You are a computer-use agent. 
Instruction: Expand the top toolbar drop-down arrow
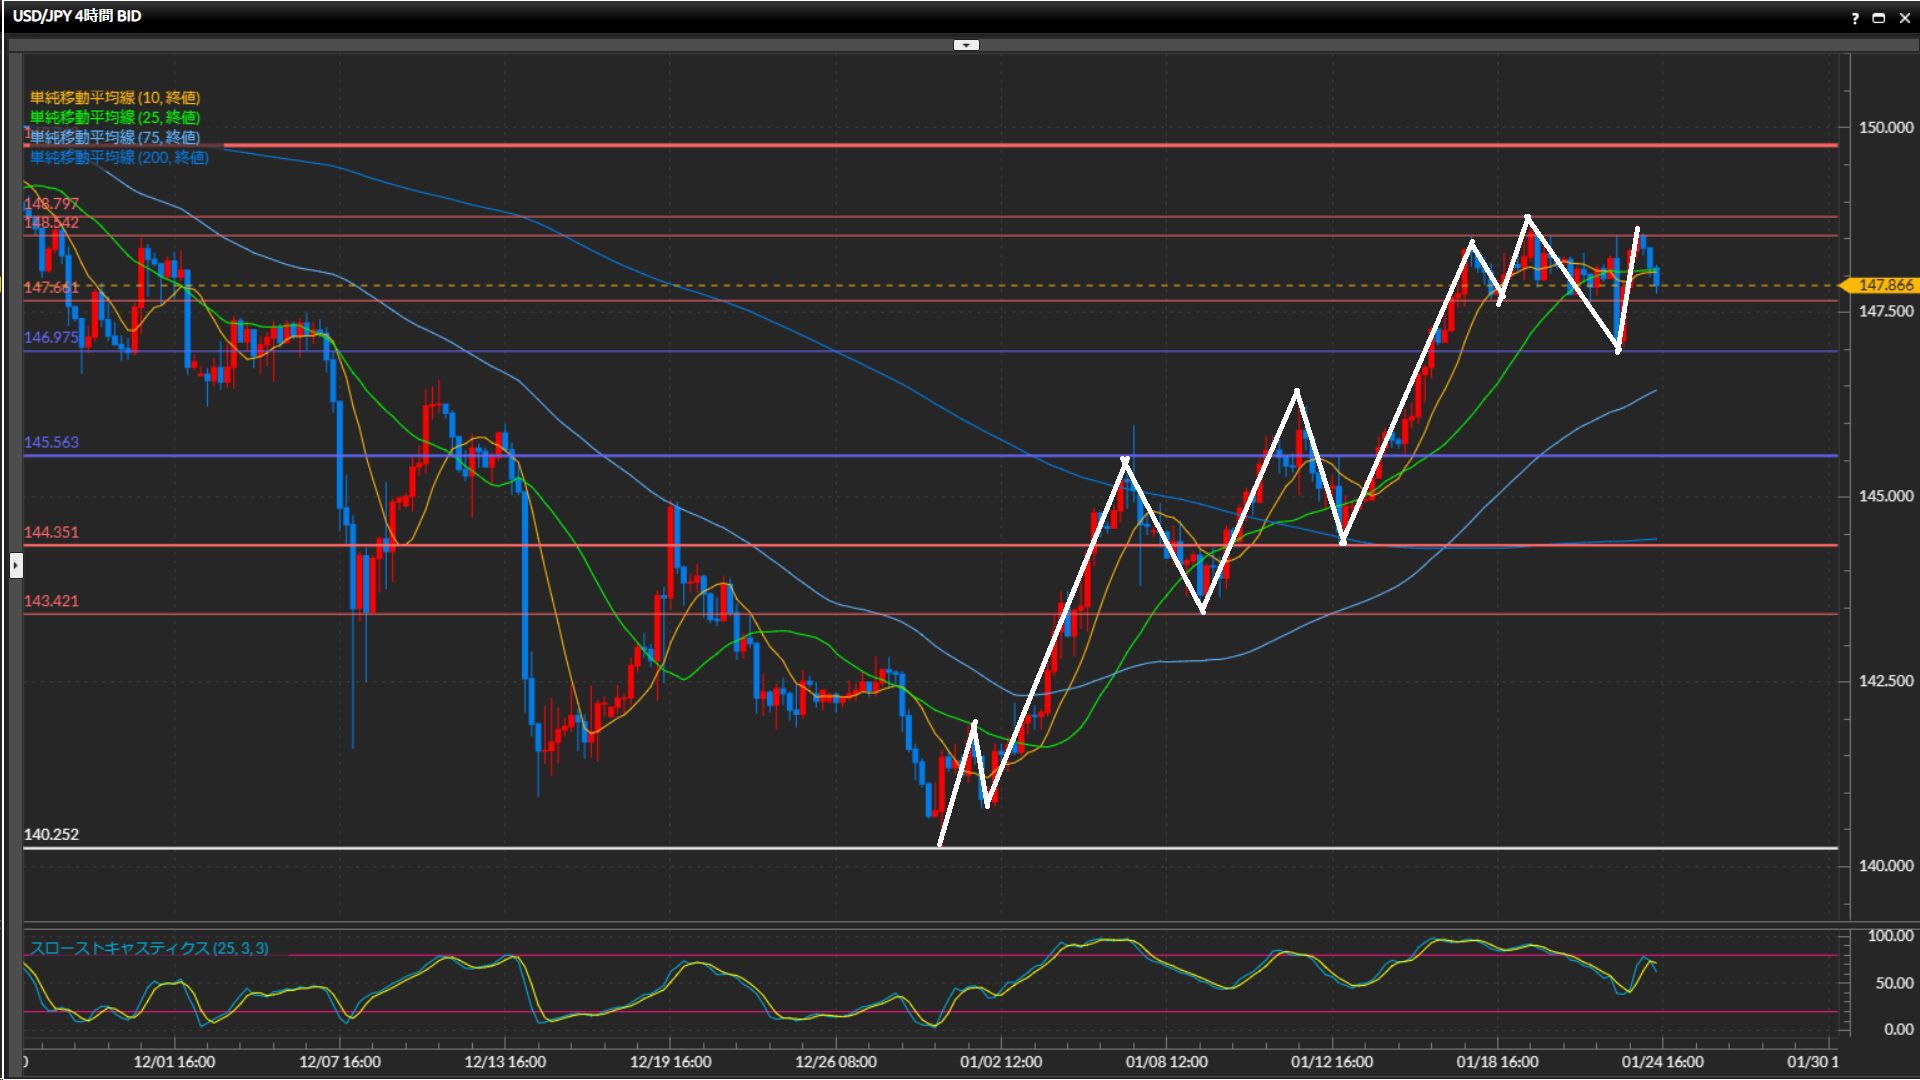[966, 45]
